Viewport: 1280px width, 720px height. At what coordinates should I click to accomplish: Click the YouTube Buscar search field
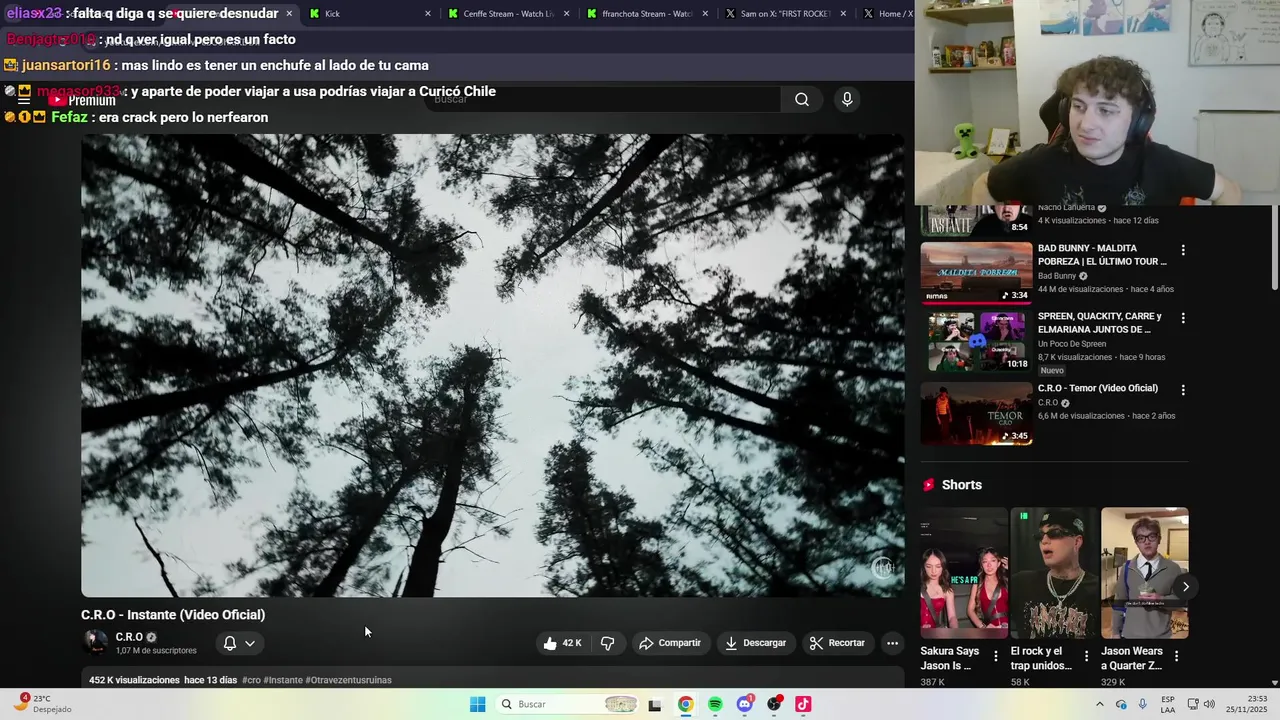(603, 99)
